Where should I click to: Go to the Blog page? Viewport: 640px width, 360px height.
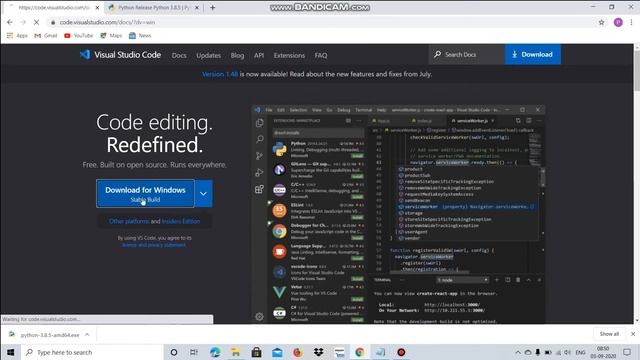(237, 55)
